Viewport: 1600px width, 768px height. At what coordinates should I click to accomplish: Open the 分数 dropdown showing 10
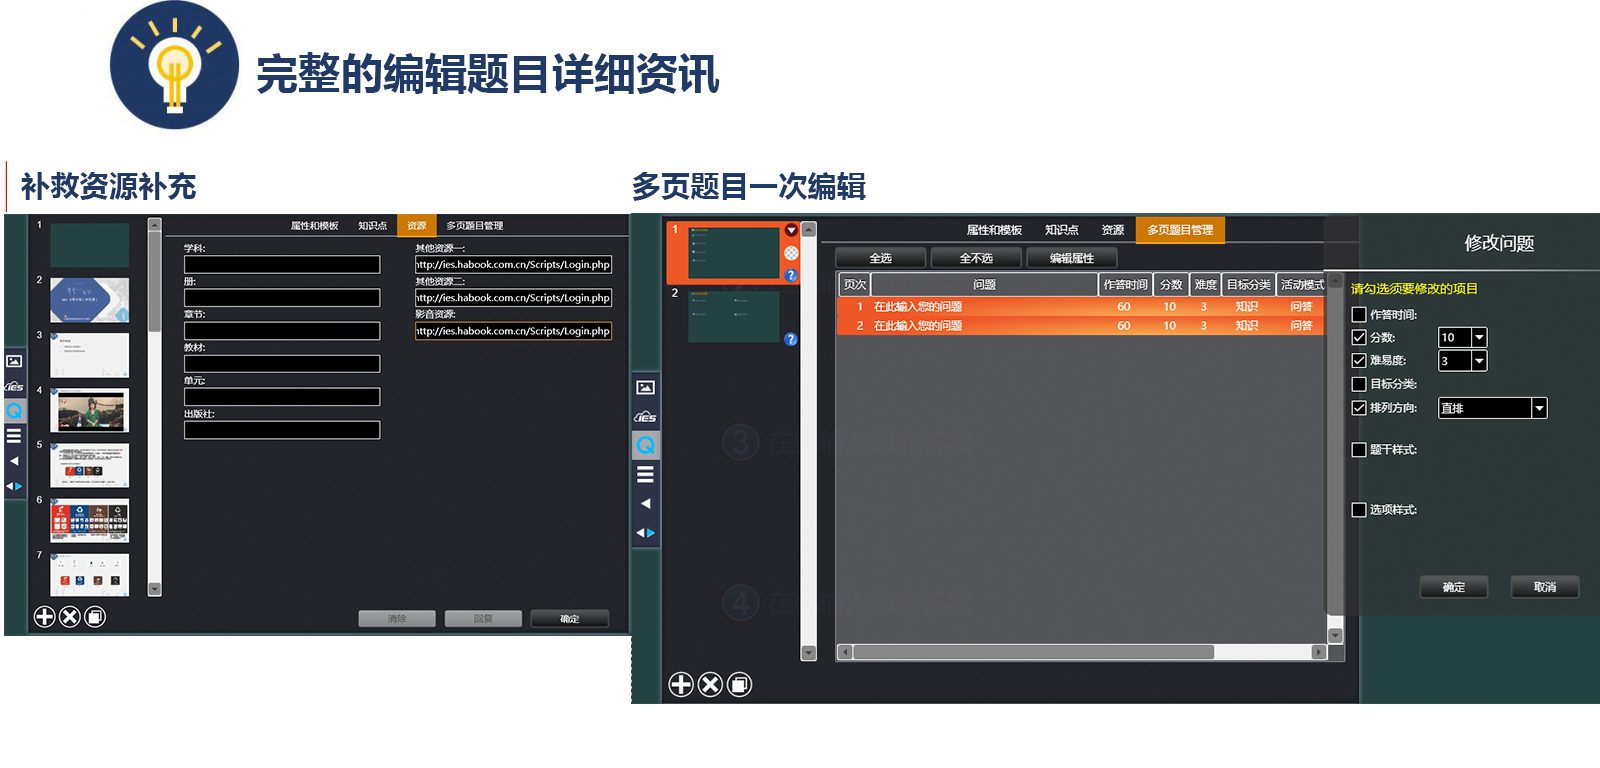pos(1479,337)
